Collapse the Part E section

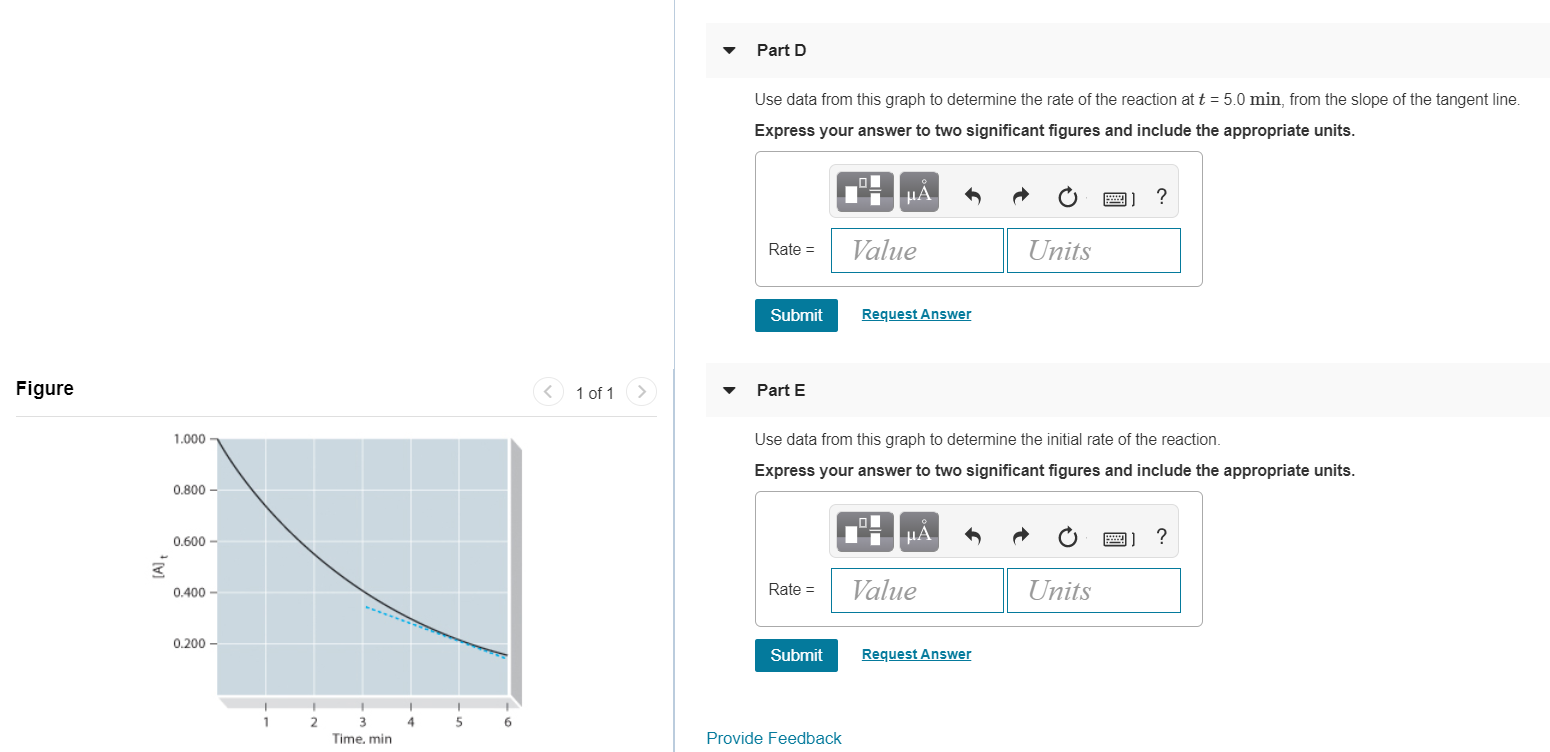pyautogui.click(x=728, y=390)
